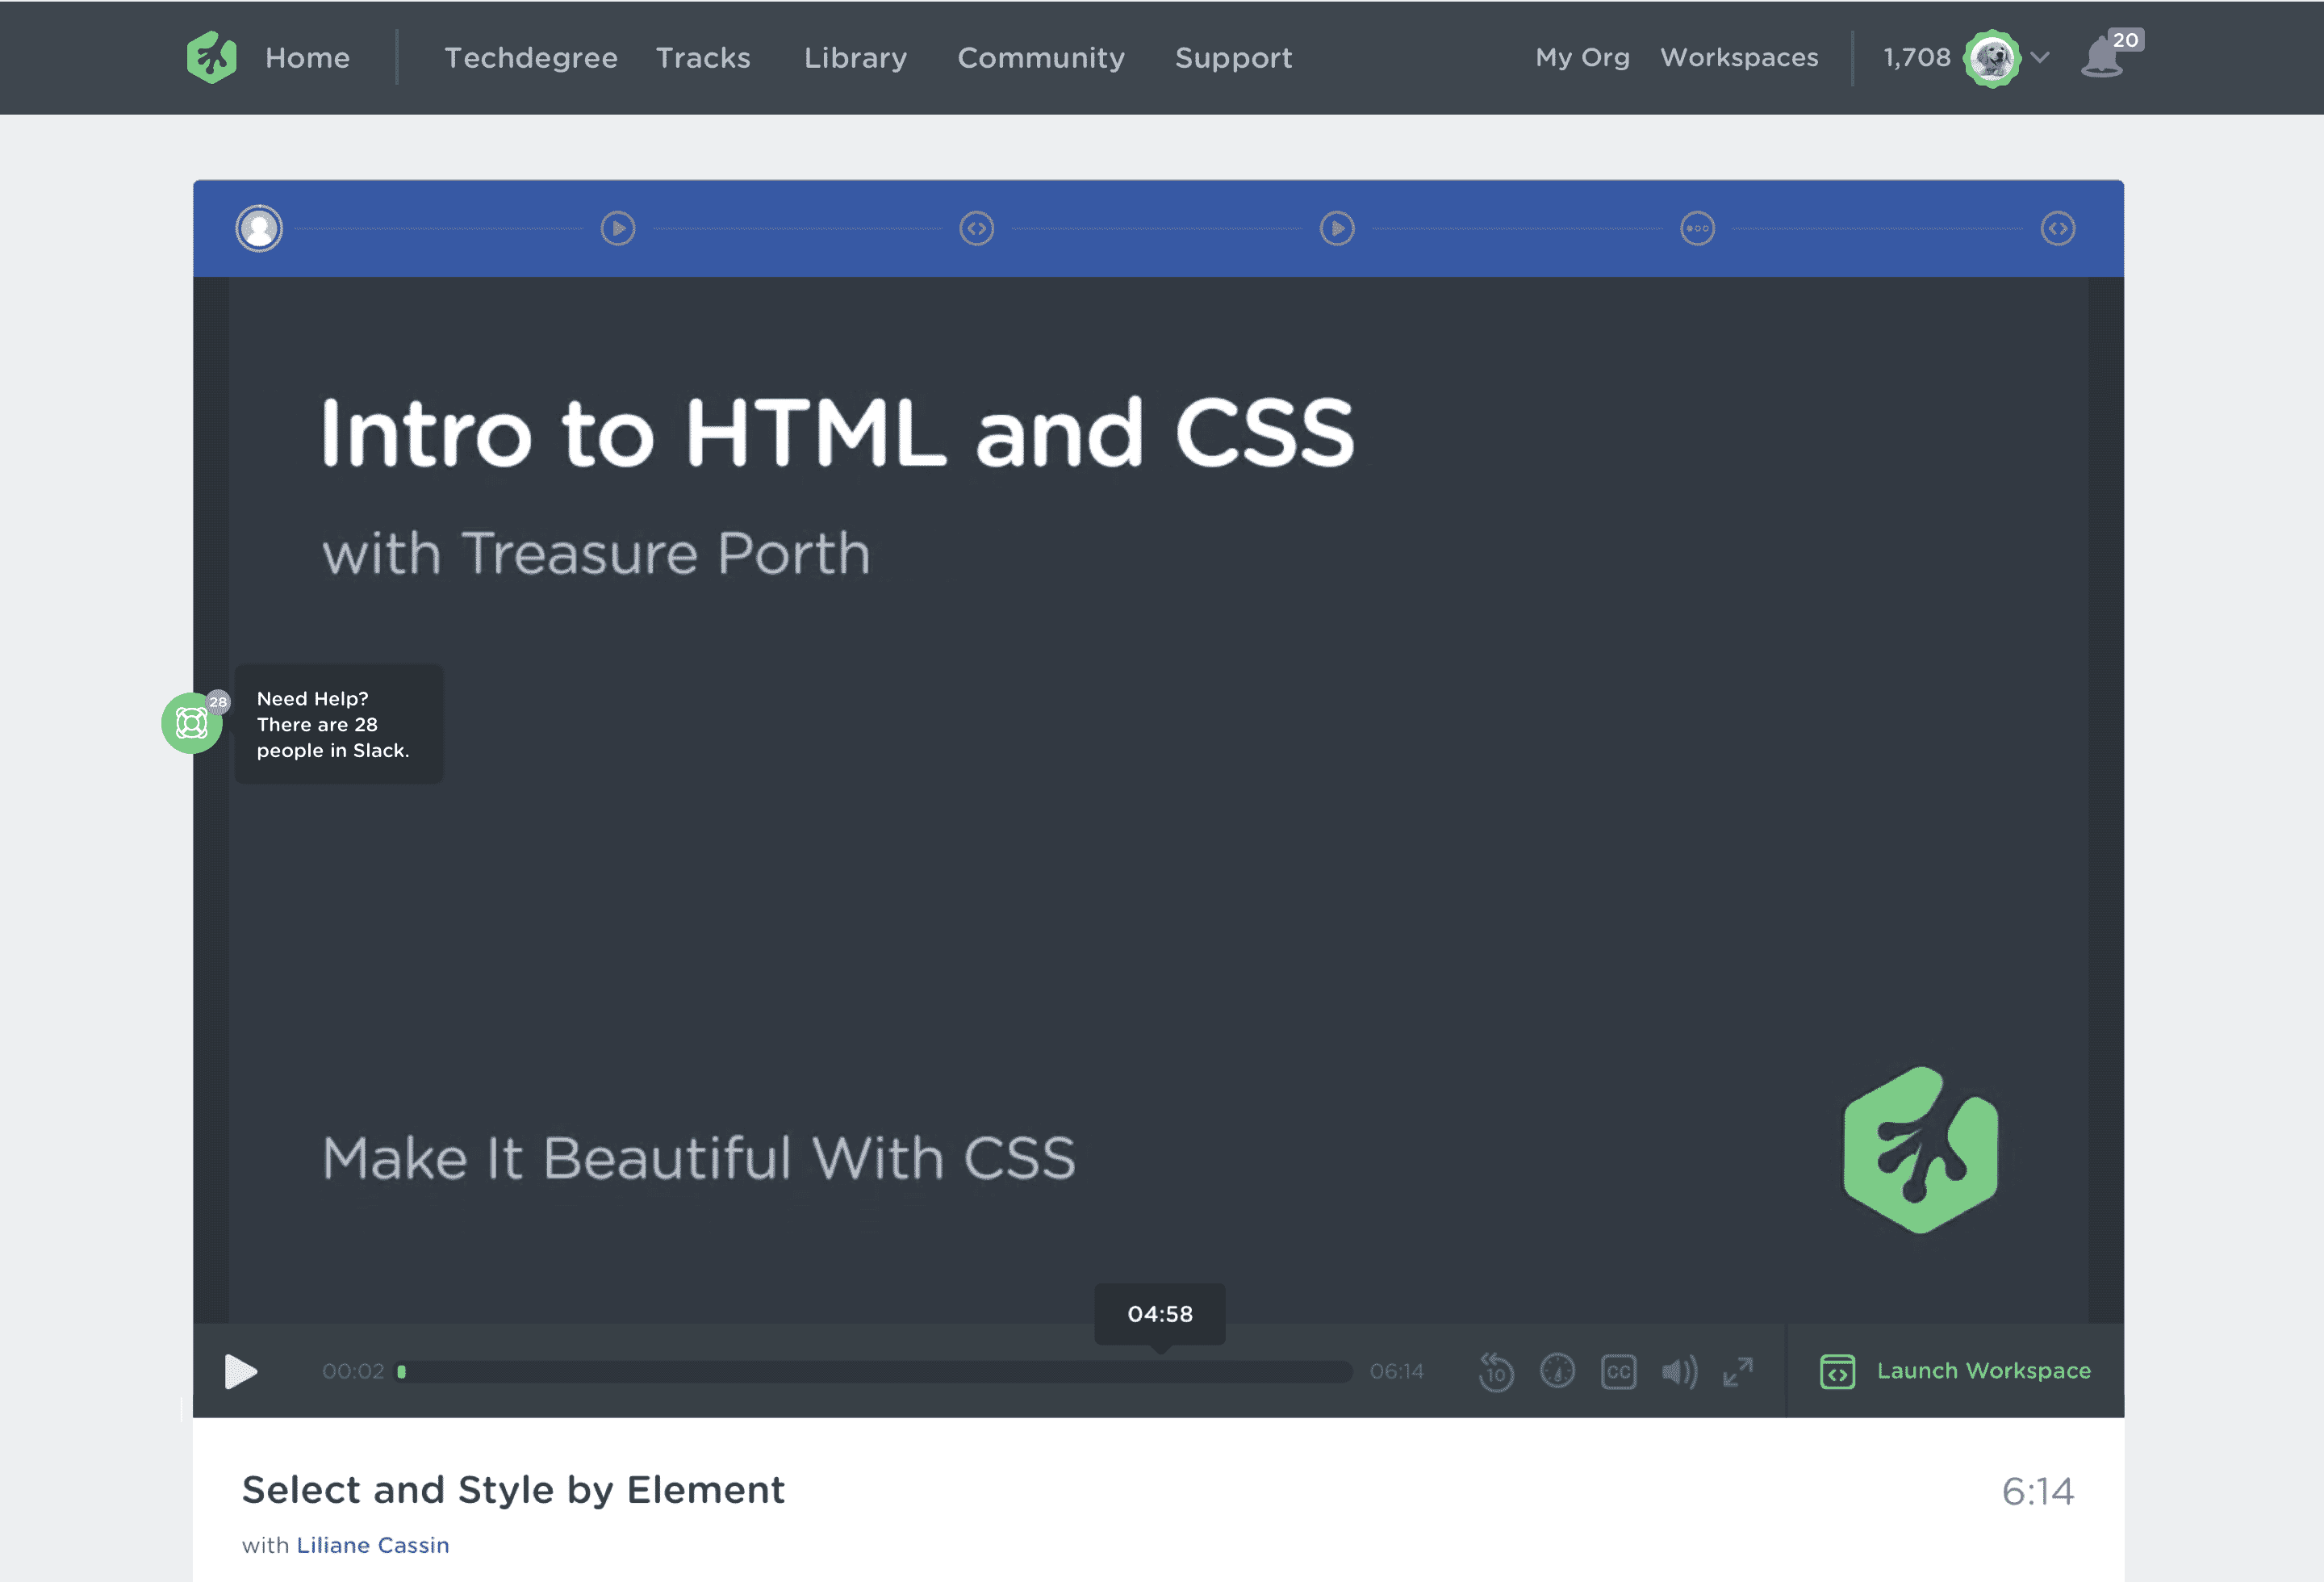The width and height of the screenshot is (2324, 1582).
Task: Play the video
Action: point(240,1371)
